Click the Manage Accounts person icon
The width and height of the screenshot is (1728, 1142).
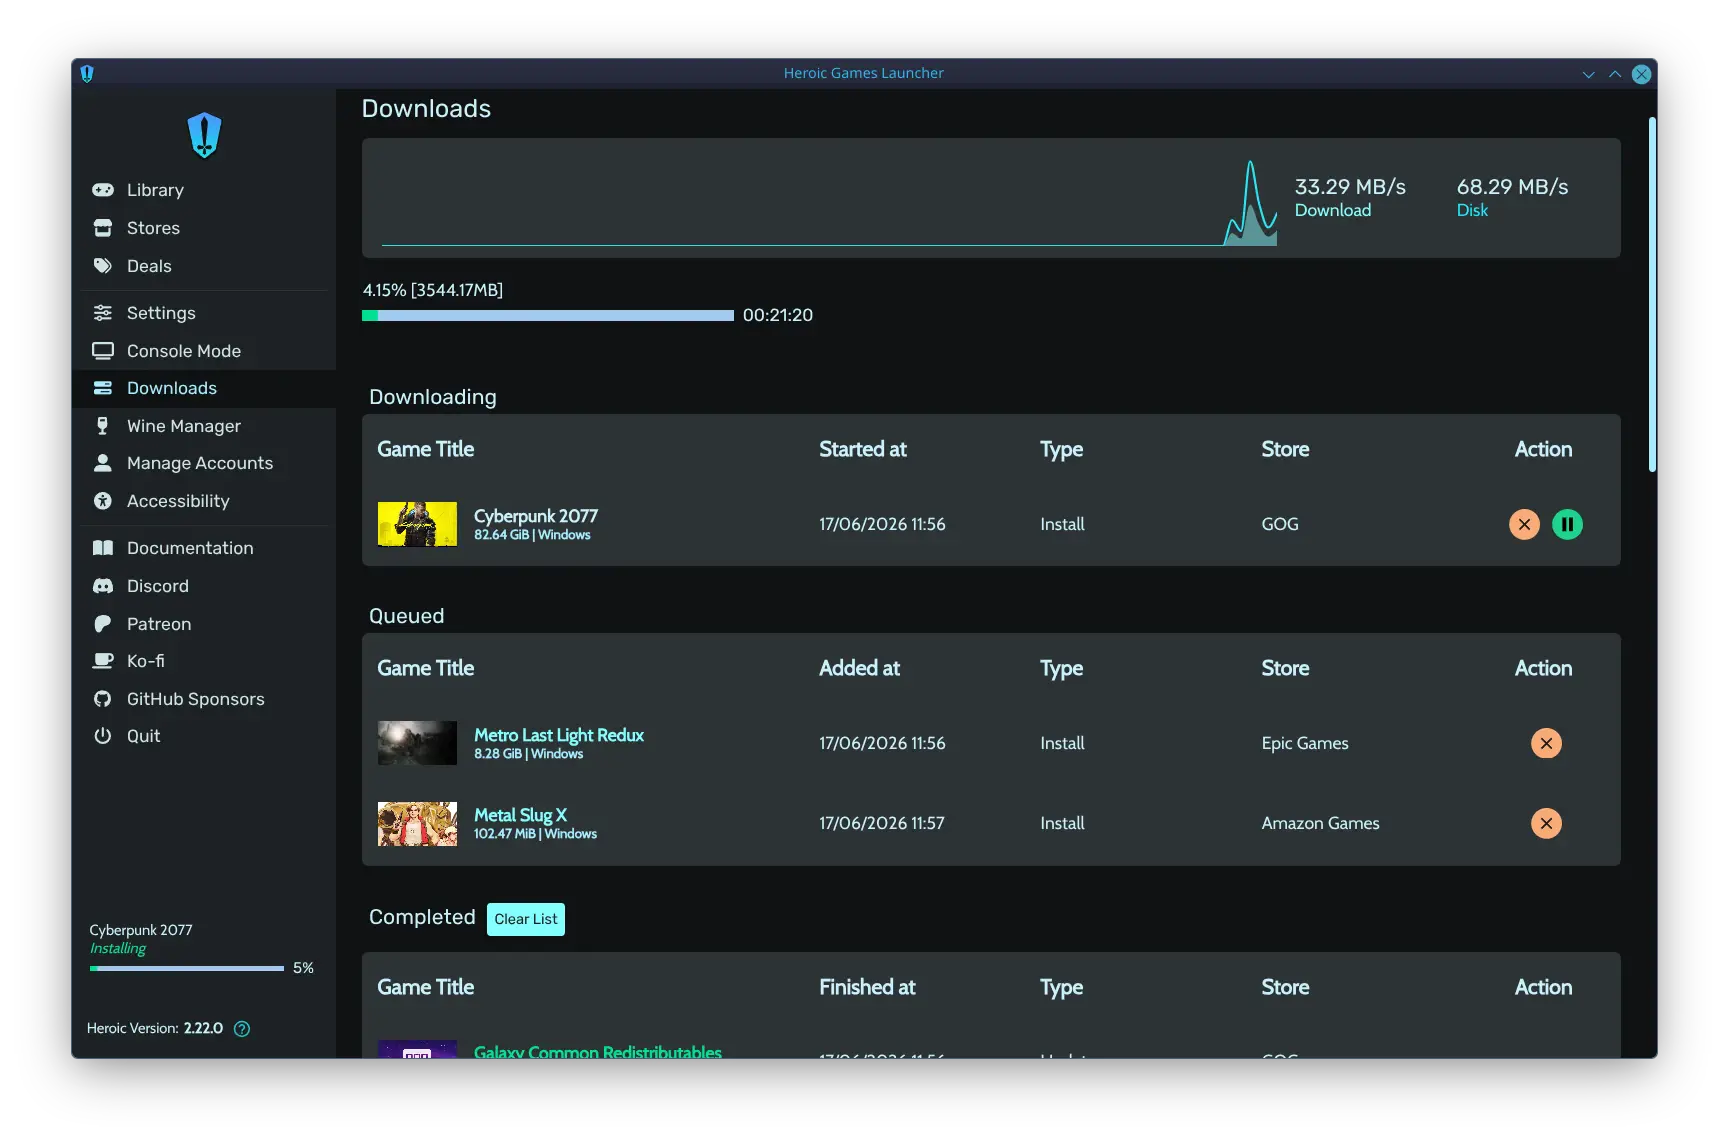103,463
